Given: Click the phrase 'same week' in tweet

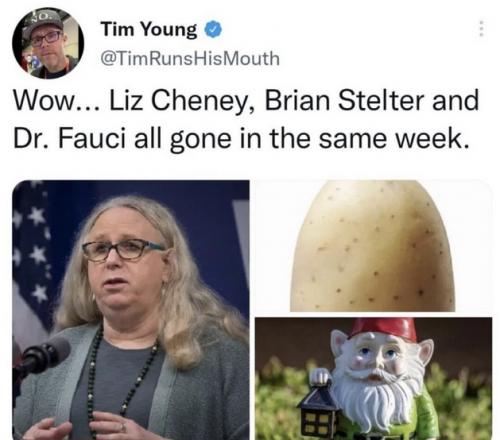Looking at the screenshot, I should click(x=391, y=138).
